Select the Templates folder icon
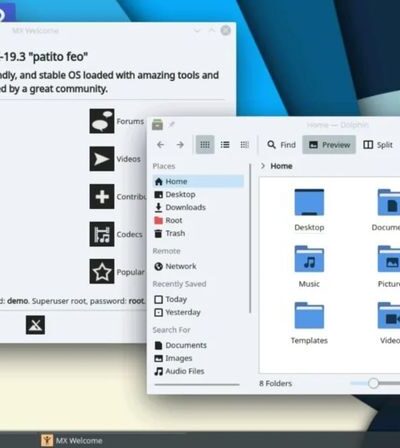Screen dimensions: 400x448 pos(309,323)
